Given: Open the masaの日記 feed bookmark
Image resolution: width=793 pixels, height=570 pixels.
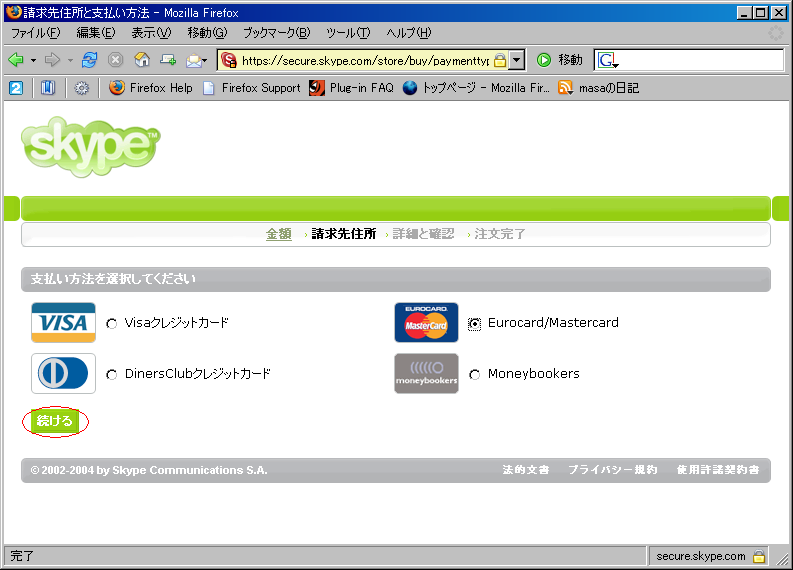Looking at the screenshot, I should pyautogui.click(x=599, y=88).
